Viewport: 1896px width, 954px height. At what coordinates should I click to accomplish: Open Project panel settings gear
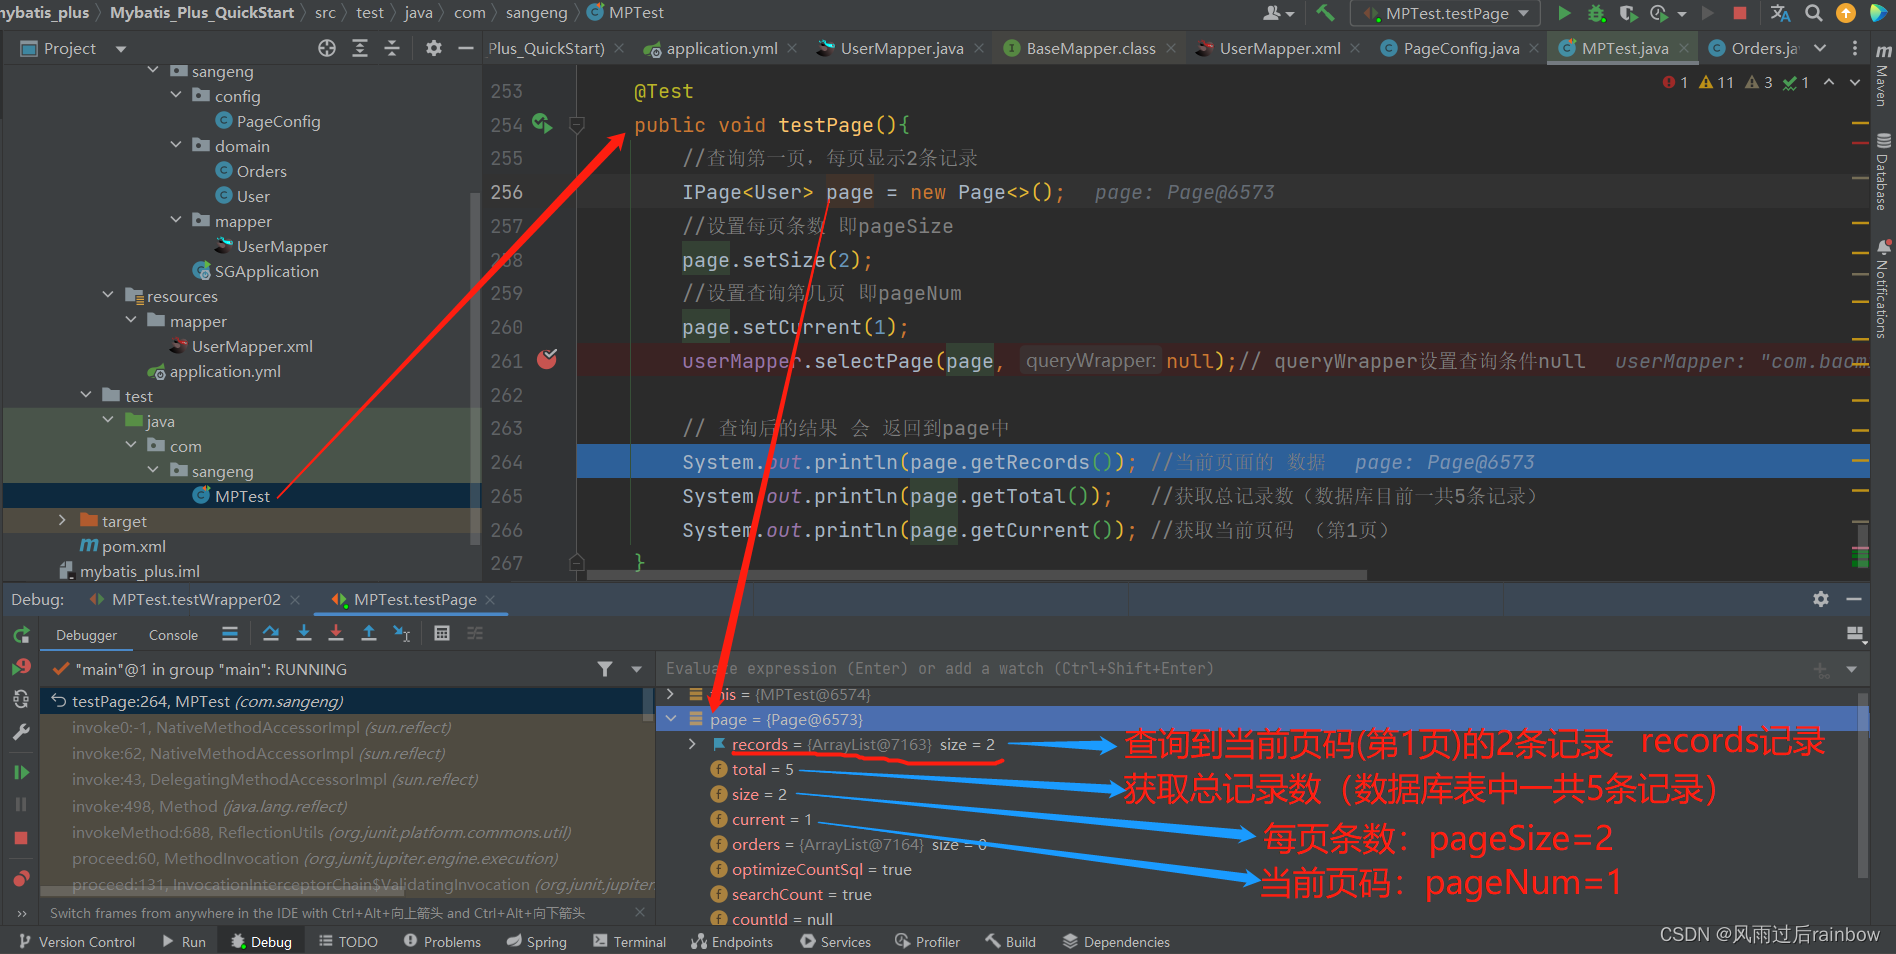[433, 48]
